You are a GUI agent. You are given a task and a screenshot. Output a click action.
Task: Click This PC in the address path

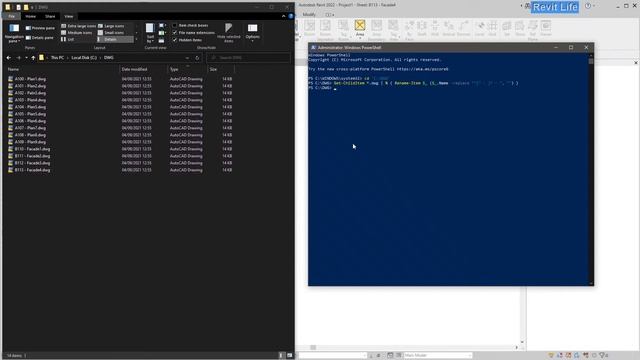57,58
